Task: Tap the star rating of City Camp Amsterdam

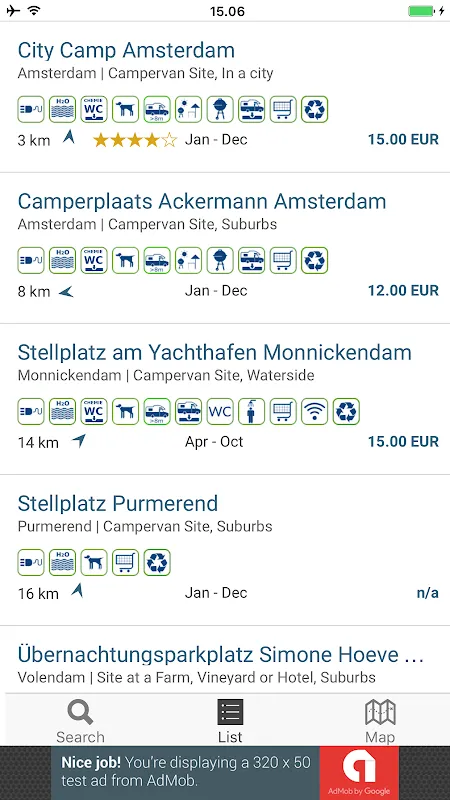Action: click(135, 140)
